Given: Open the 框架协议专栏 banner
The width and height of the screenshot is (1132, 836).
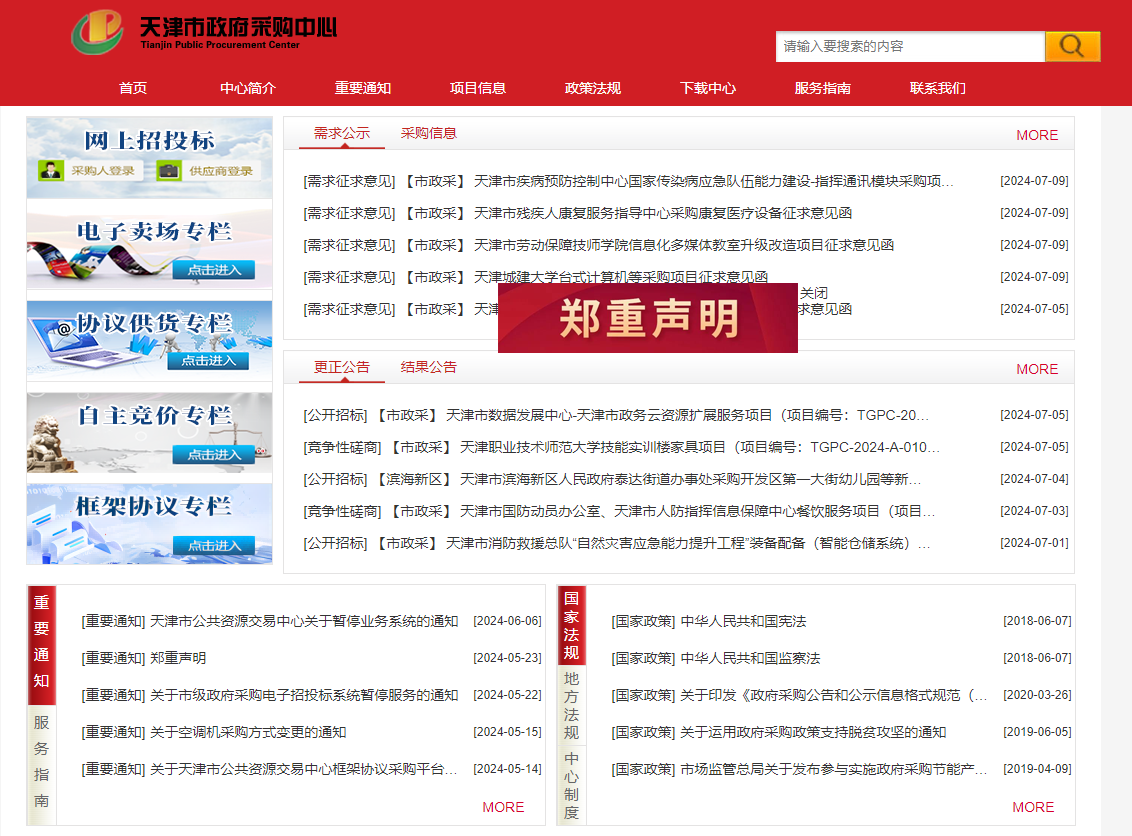Looking at the screenshot, I should [x=149, y=522].
